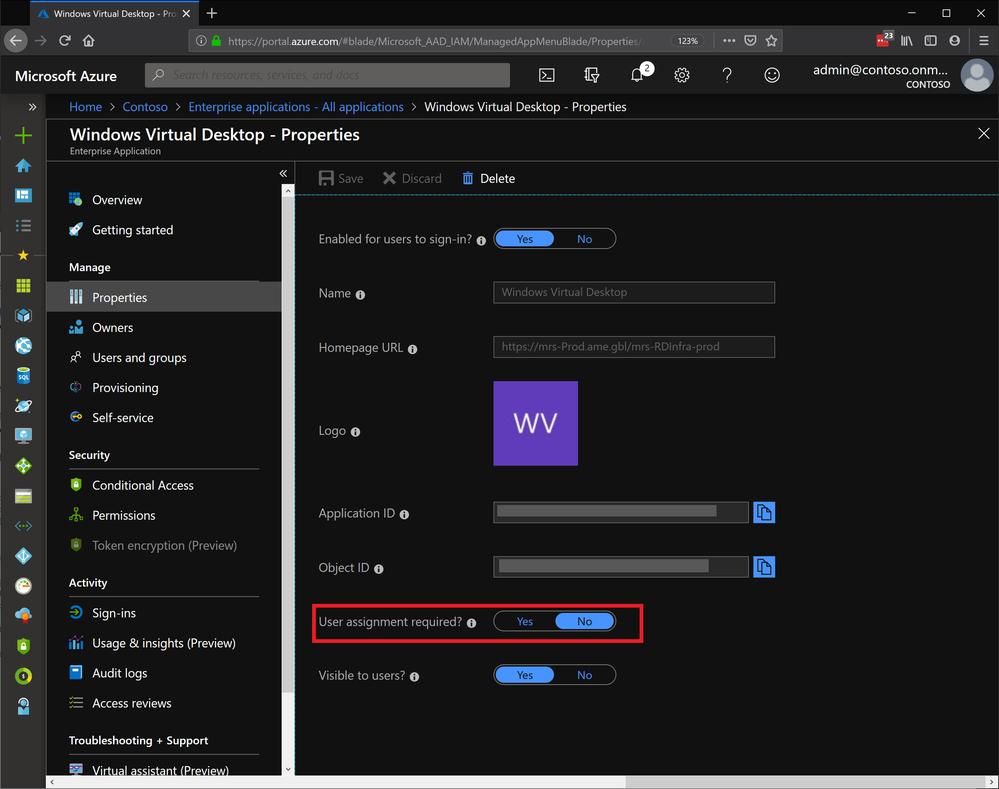Open Resource groups cube icon
The image size is (999, 789).
(24, 315)
